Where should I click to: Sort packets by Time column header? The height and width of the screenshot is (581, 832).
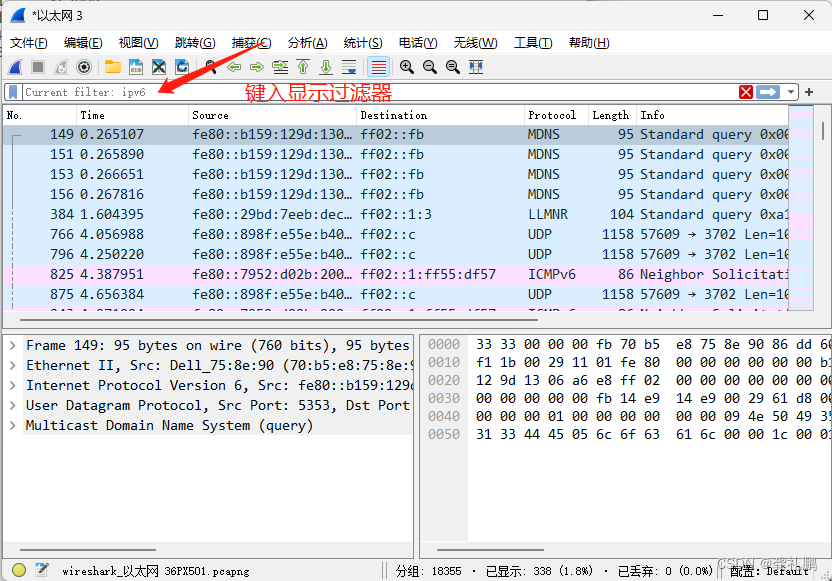(133, 115)
